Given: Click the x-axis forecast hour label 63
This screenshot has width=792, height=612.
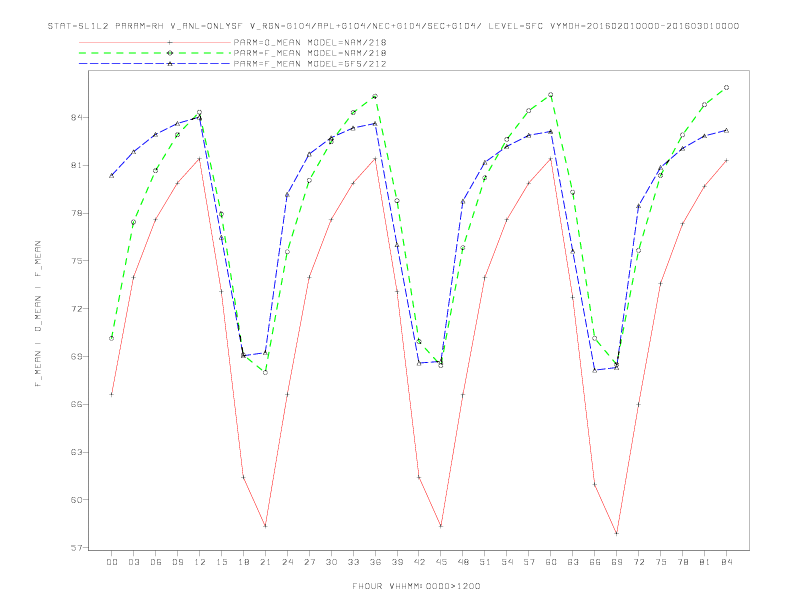Looking at the screenshot, I should pos(573,562).
